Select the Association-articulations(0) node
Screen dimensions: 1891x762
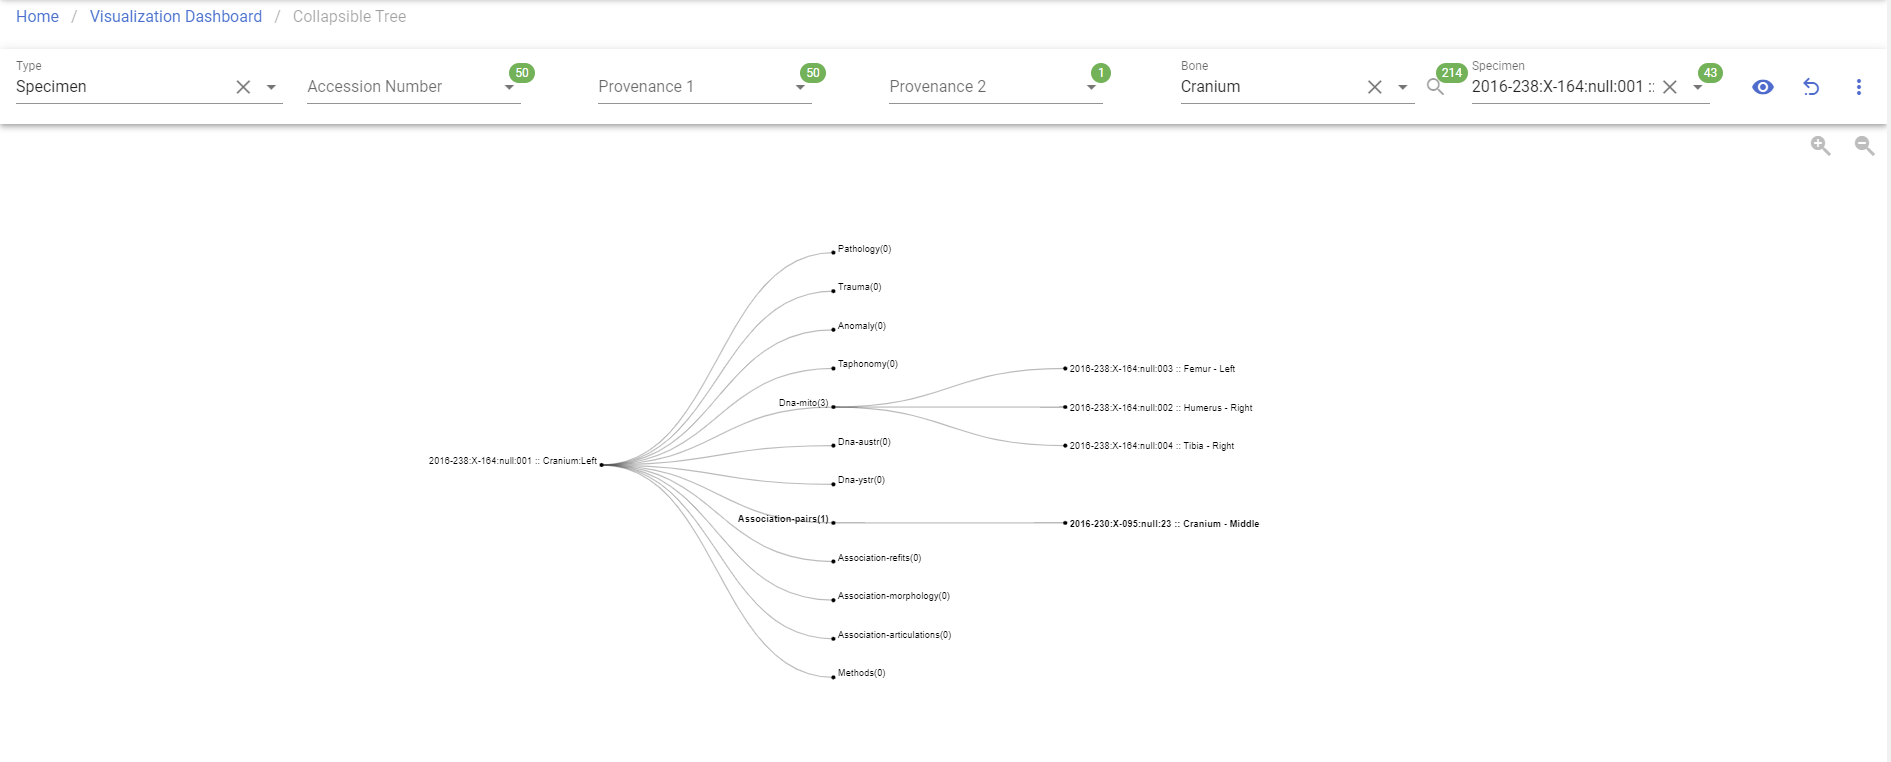point(893,635)
